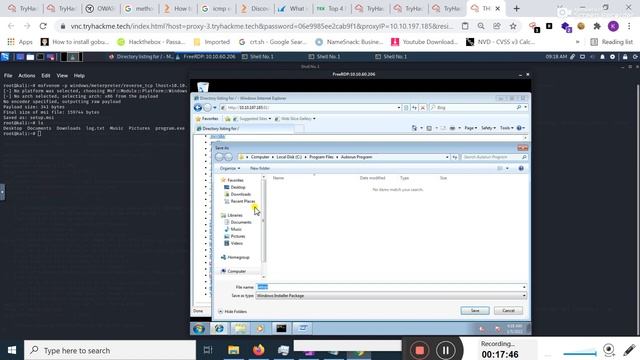Open Actions menu in Kali terminal

27,76
